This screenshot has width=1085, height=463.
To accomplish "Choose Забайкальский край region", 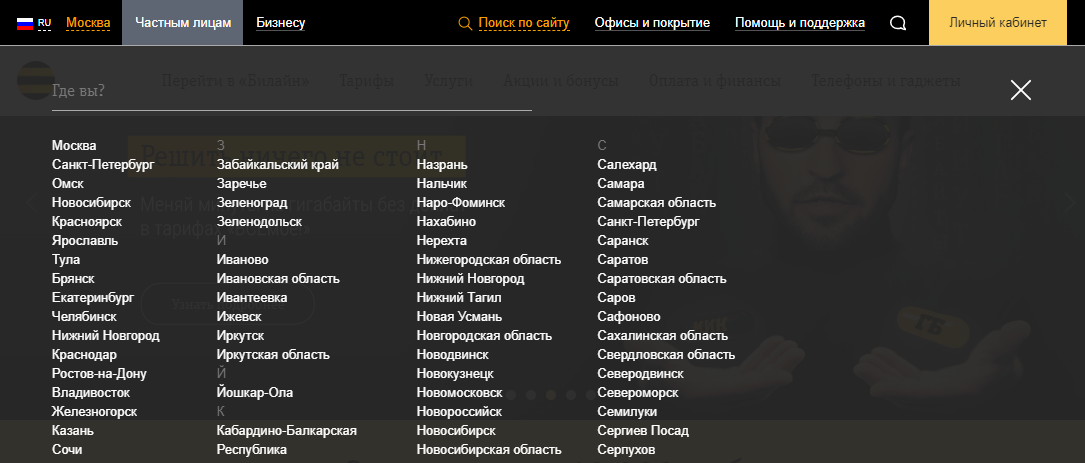I will [x=277, y=165].
